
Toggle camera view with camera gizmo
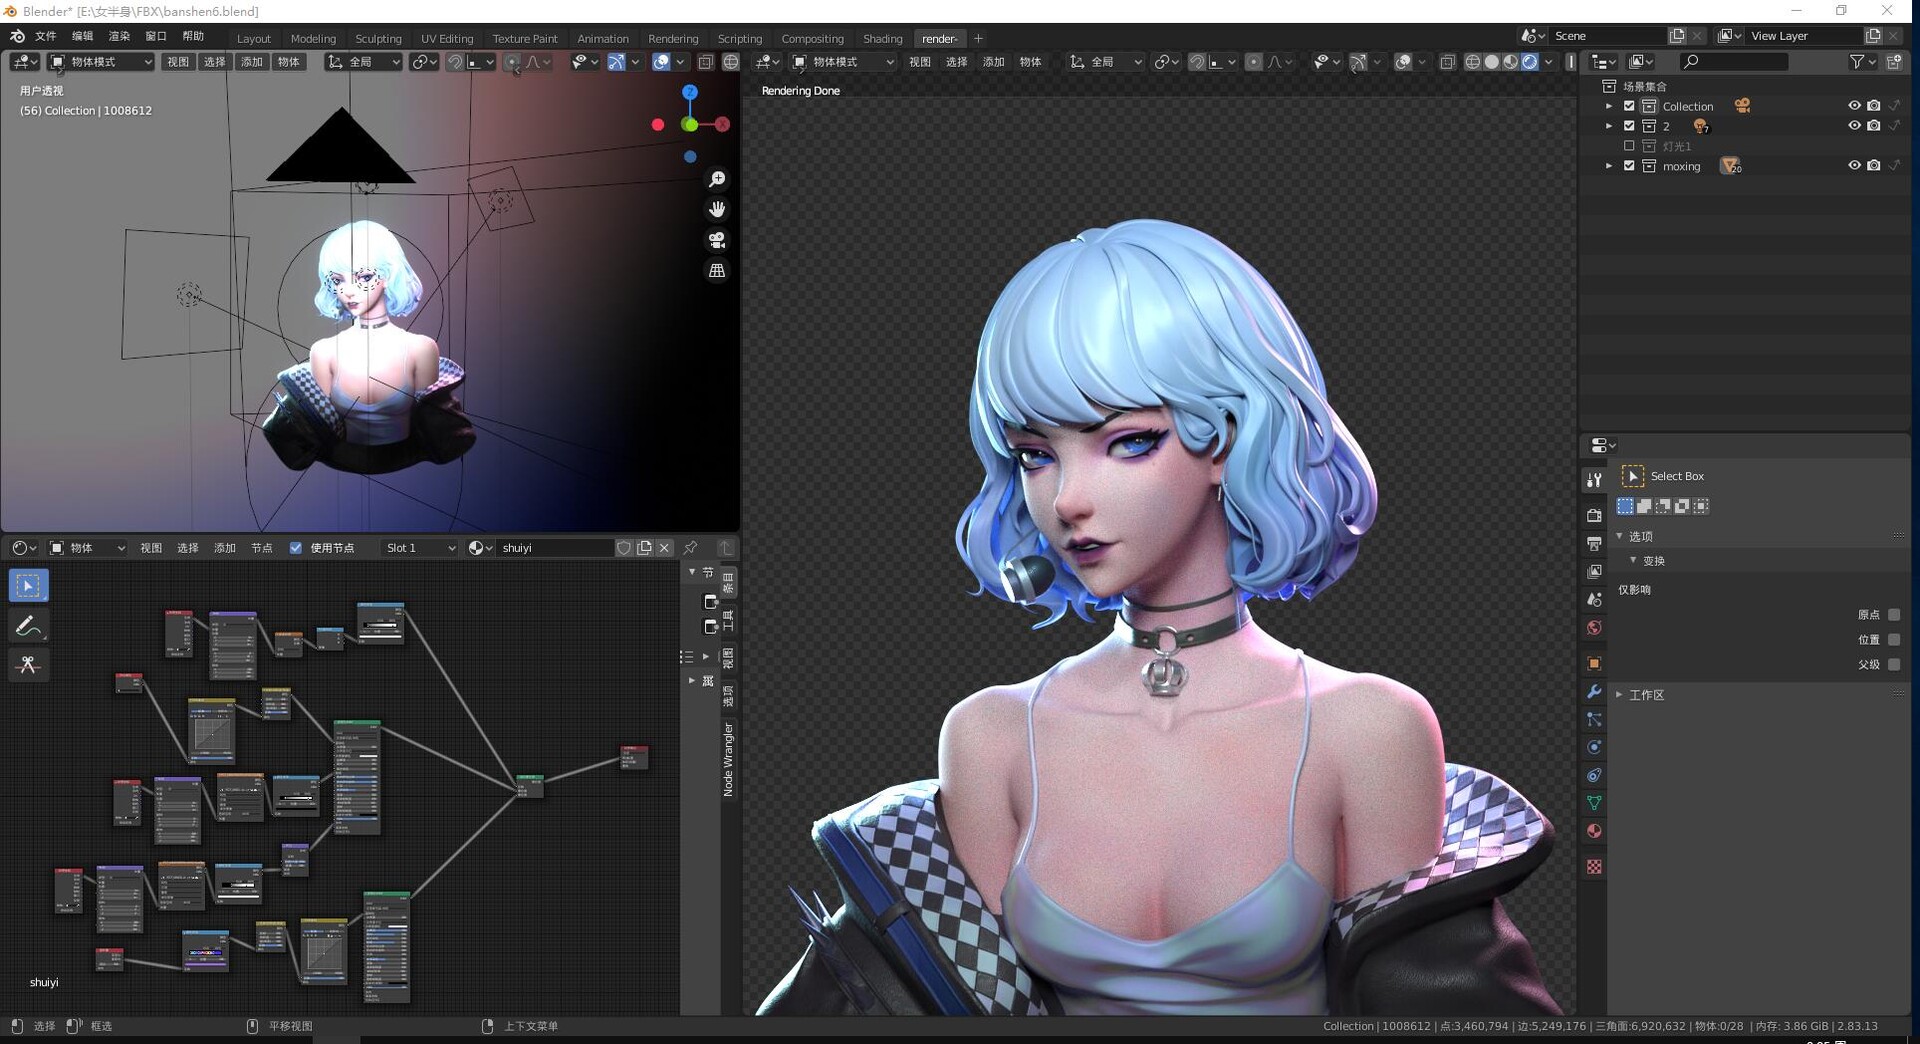point(717,240)
